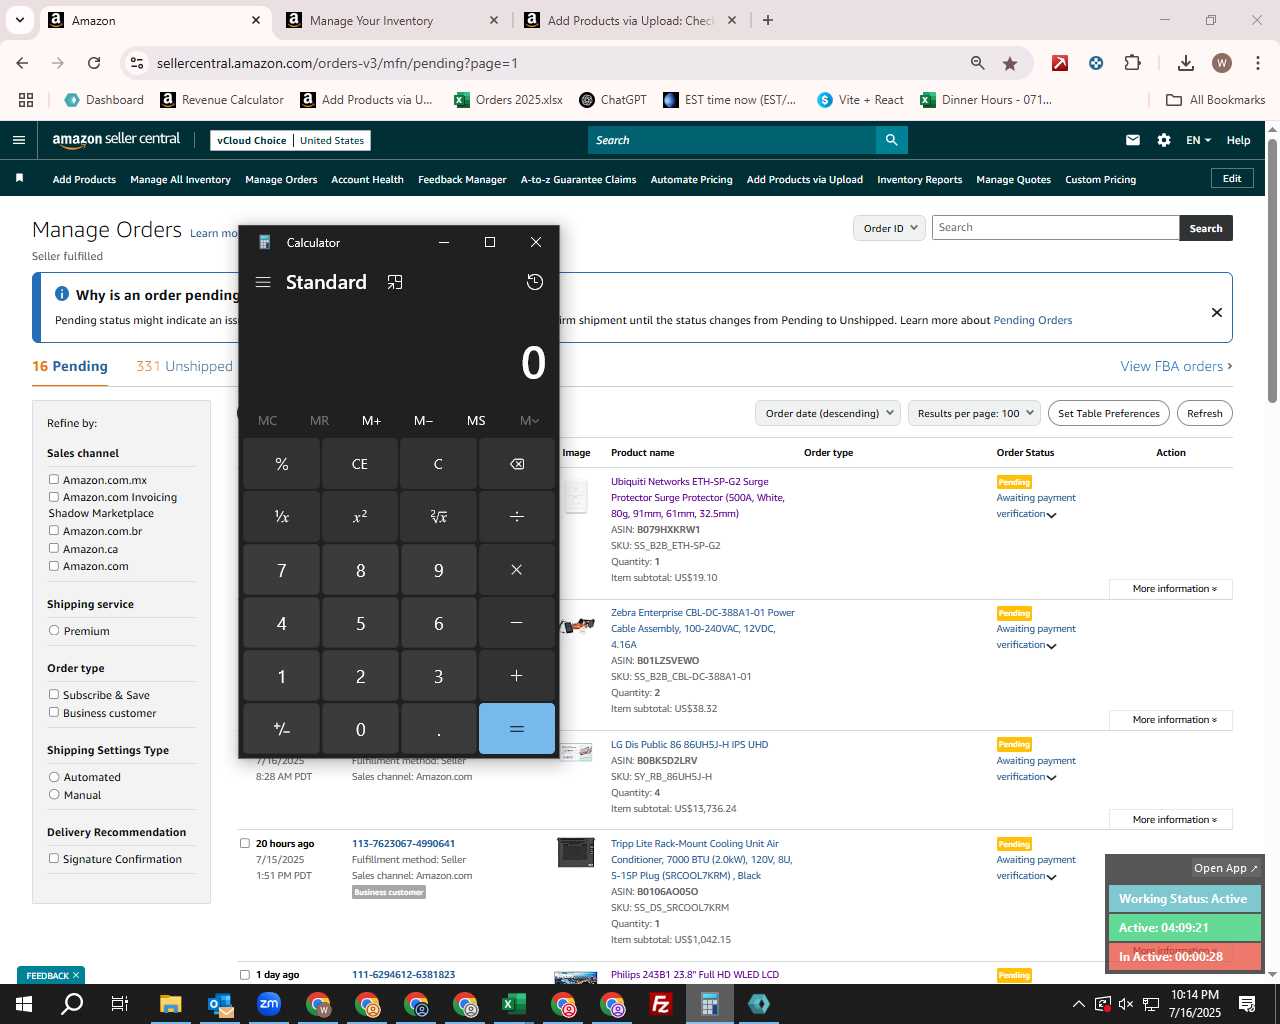Open Chrome extensions puzzle icon
The width and height of the screenshot is (1280, 1024).
[x=1132, y=63]
